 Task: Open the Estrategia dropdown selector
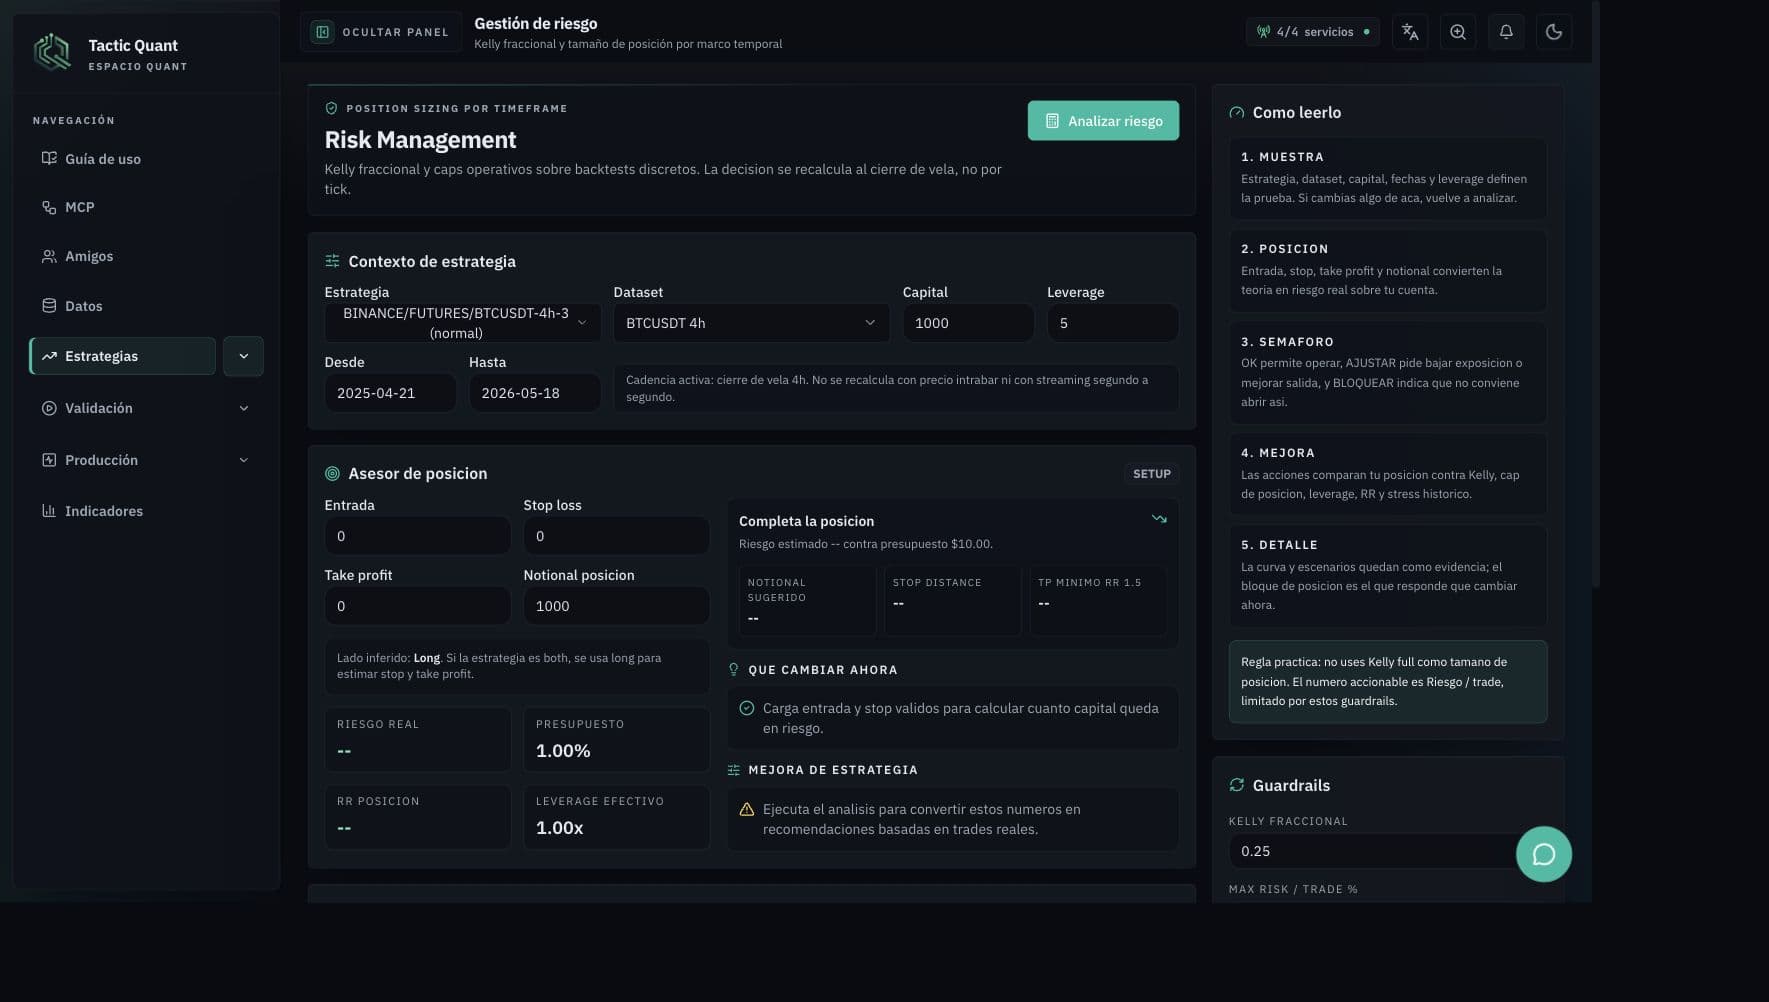pos(463,323)
